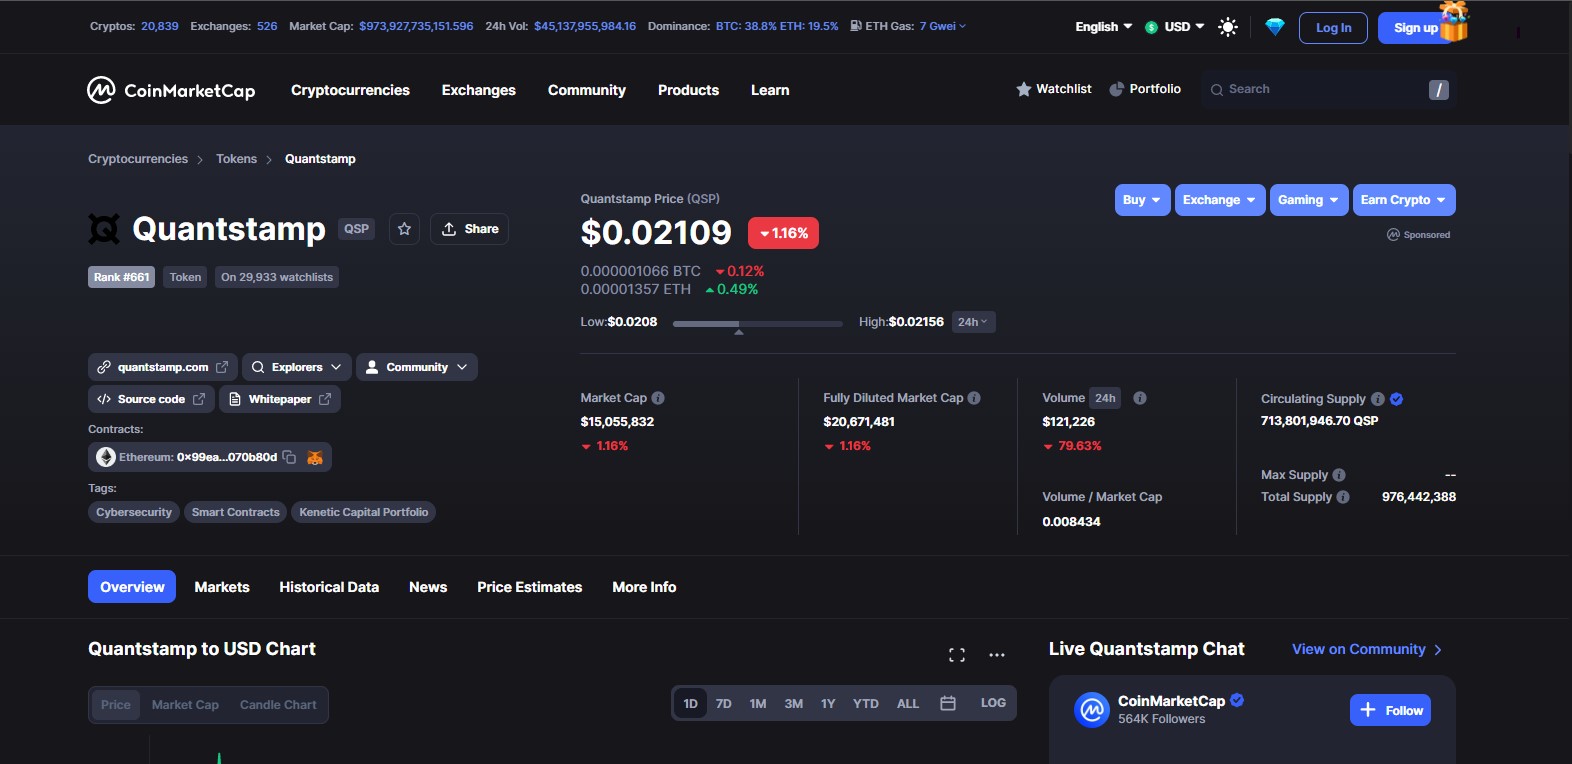Click the low-high price range slider
Screen dimensions: 1572x764
758,323
